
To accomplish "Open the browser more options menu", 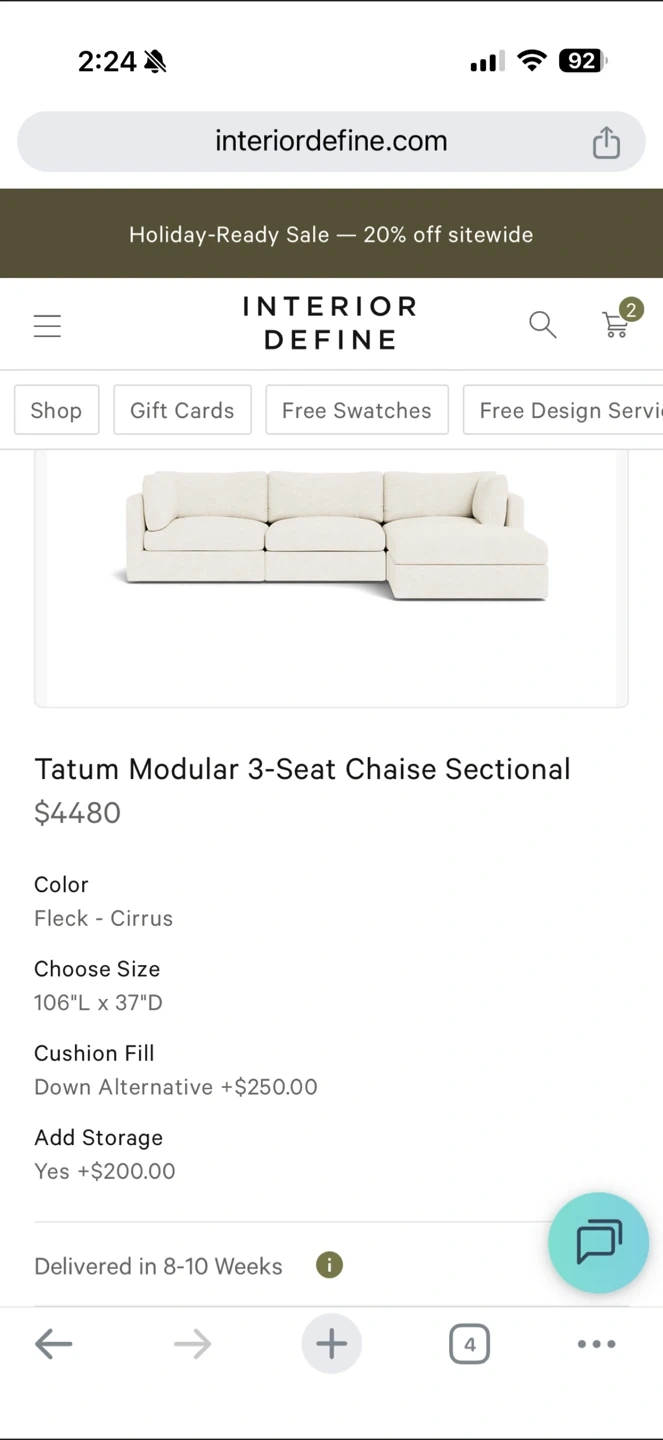I will coord(596,1344).
